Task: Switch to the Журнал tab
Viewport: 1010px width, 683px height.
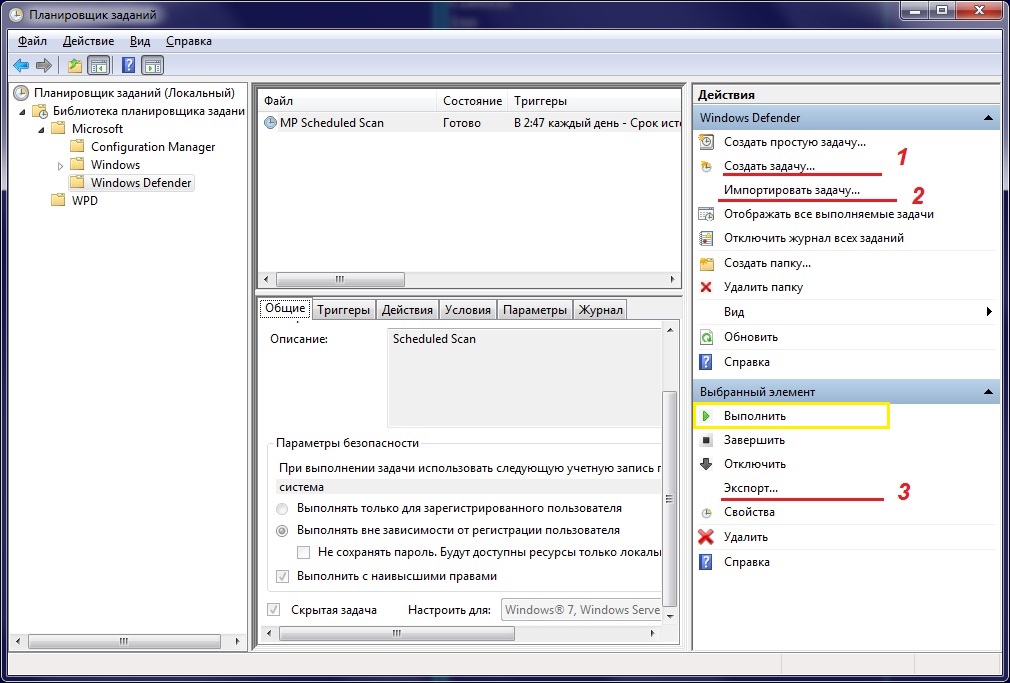Action: [600, 310]
